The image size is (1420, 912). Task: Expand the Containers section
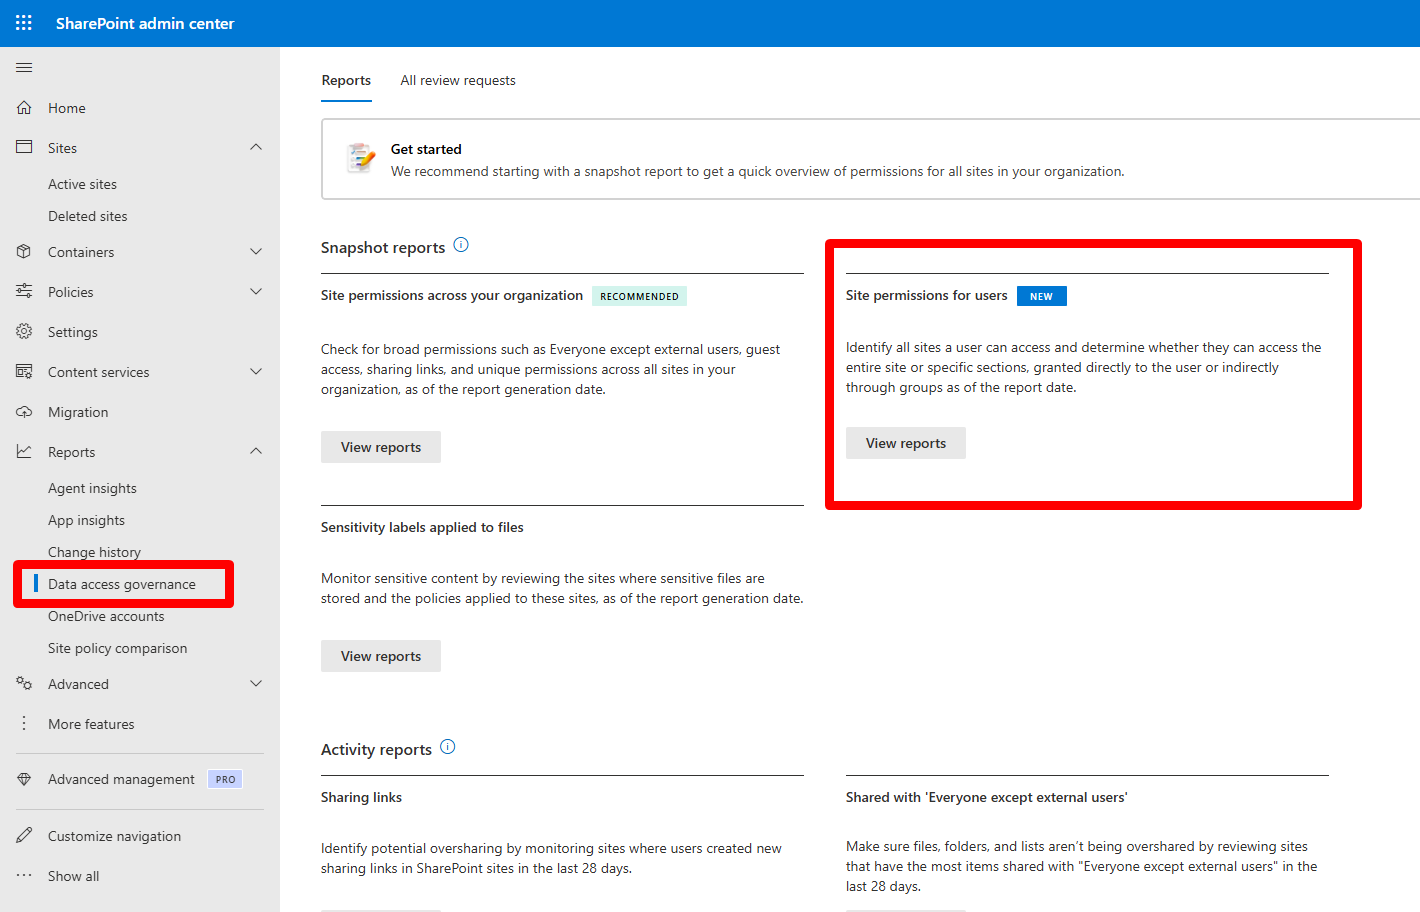click(x=256, y=251)
